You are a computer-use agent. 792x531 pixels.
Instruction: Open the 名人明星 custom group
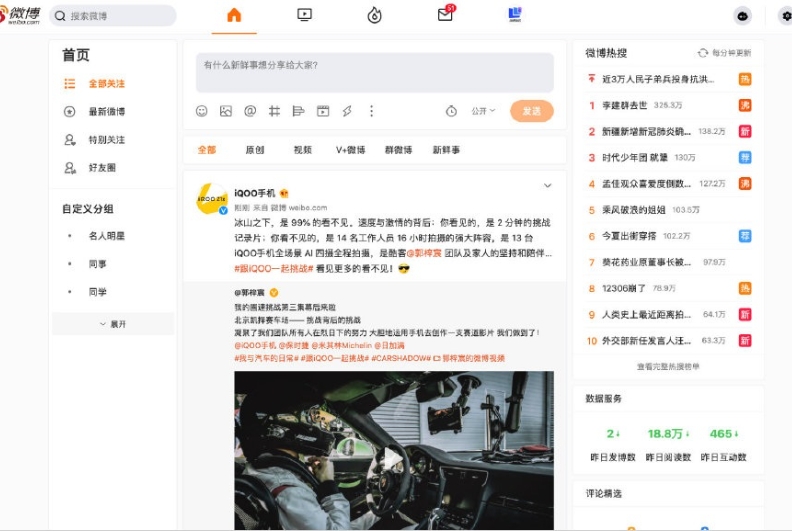[107, 236]
